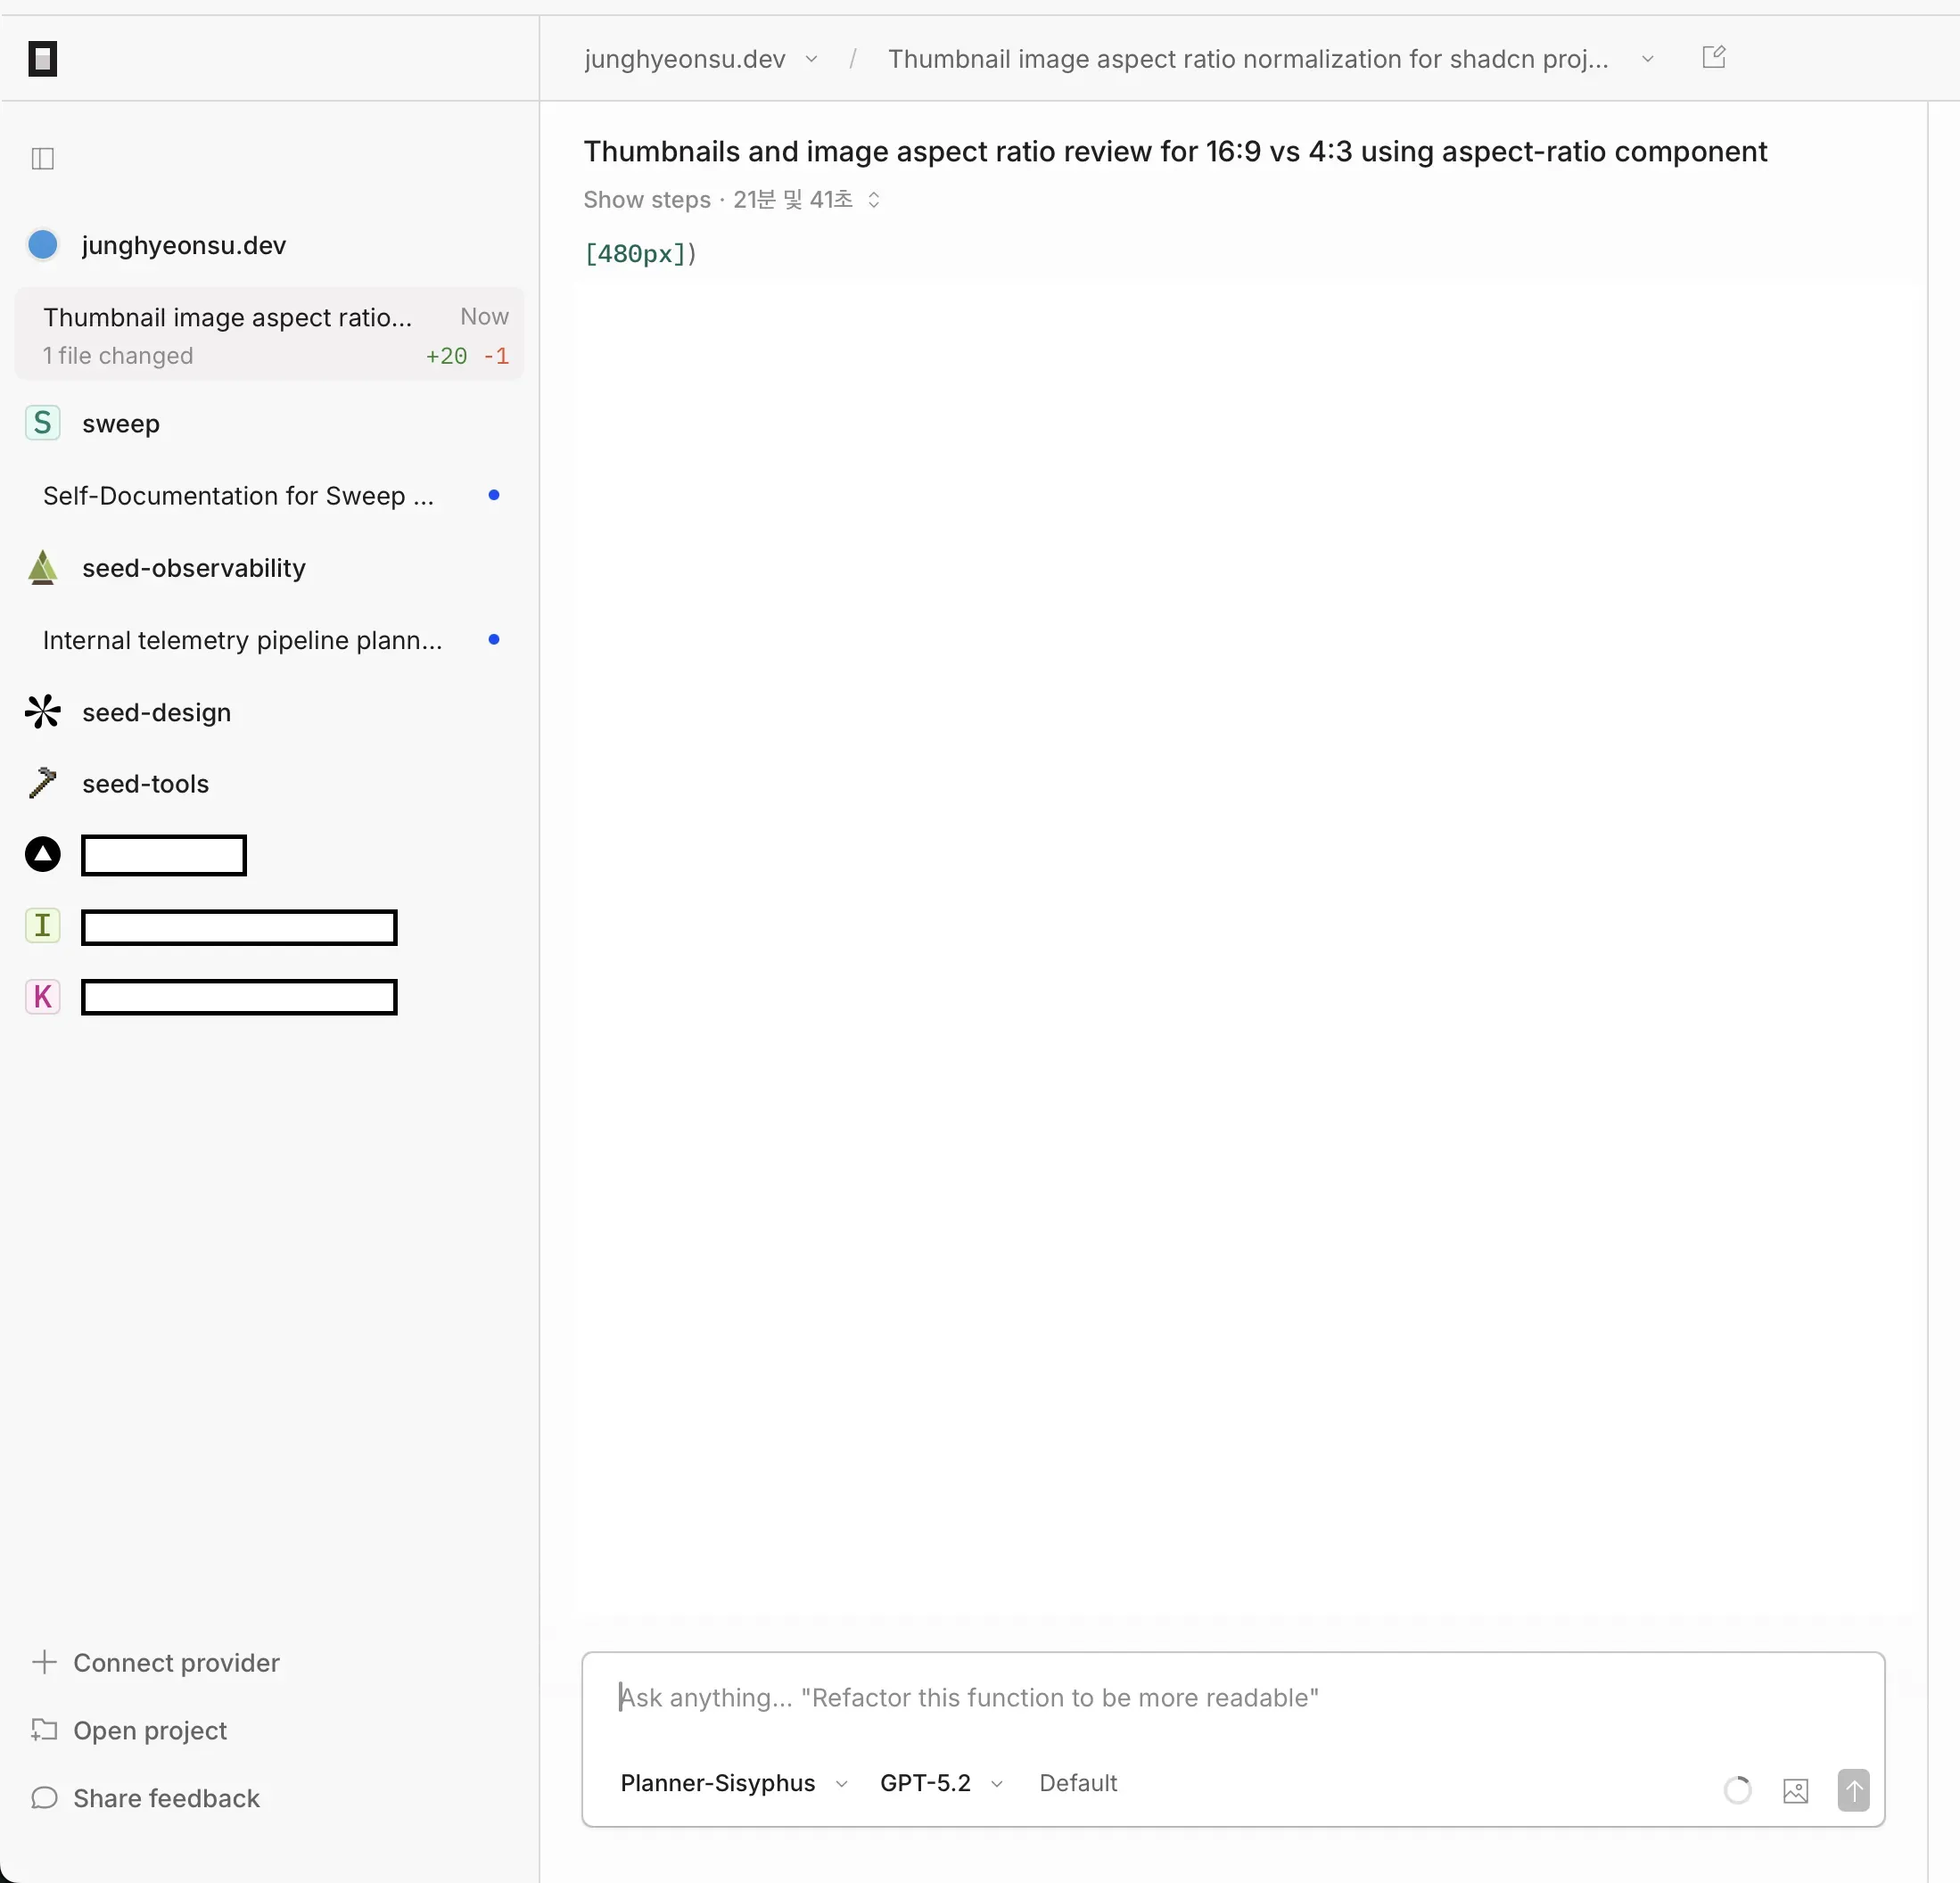Viewport: 1960px width, 1883px height.
Task: Click the seed-tools pickaxe icon
Action: click(x=43, y=783)
